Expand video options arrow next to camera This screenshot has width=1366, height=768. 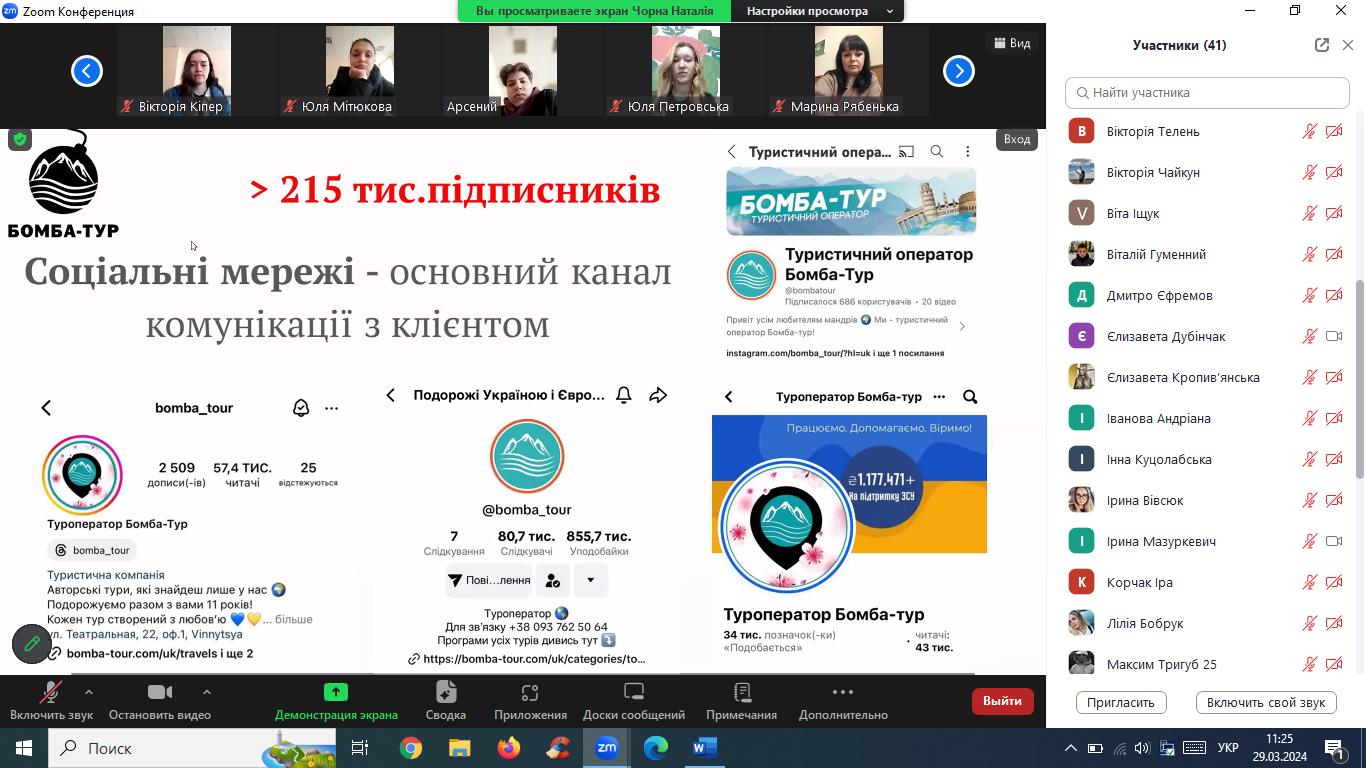206,691
